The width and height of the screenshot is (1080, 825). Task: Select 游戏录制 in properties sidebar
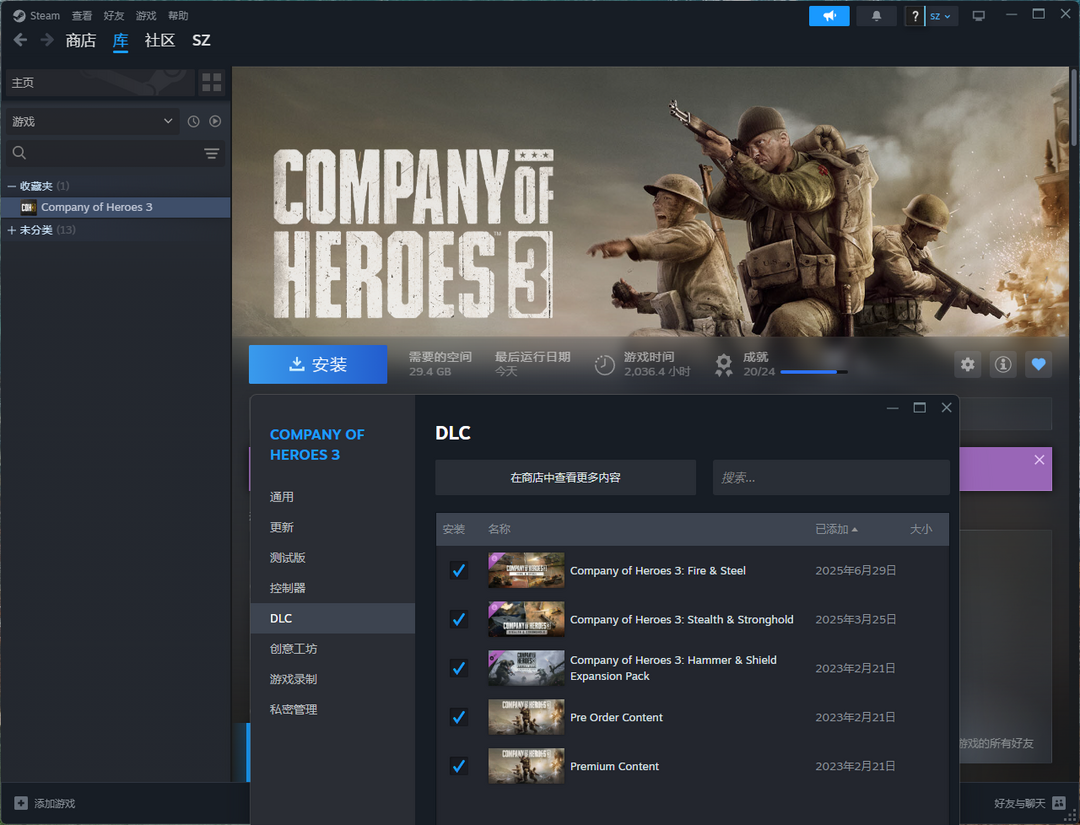click(333, 678)
